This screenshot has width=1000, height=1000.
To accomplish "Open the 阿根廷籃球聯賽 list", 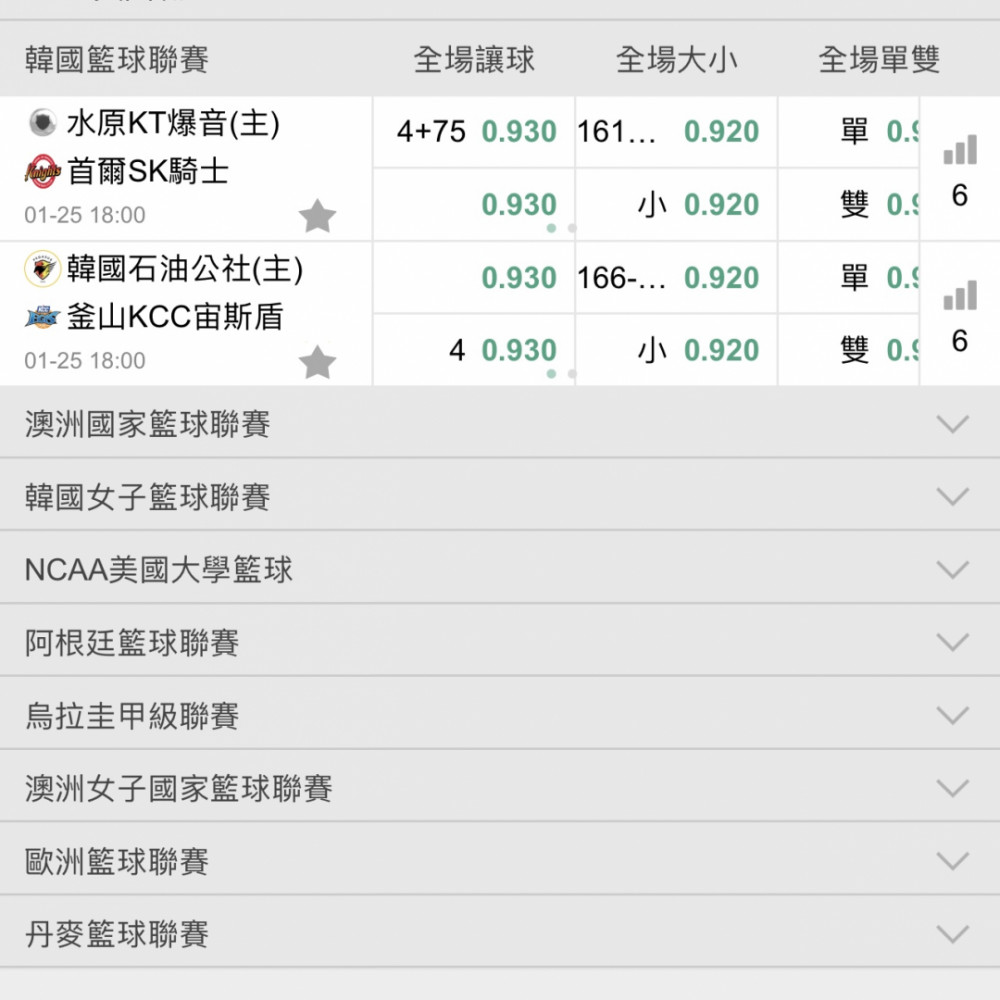I will point(952,642).
